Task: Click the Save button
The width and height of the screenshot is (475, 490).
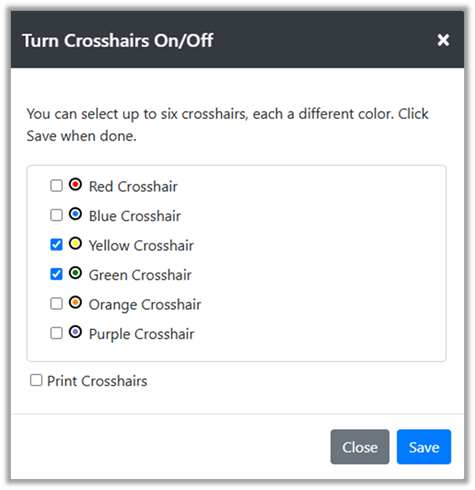Action: [424, 447]
